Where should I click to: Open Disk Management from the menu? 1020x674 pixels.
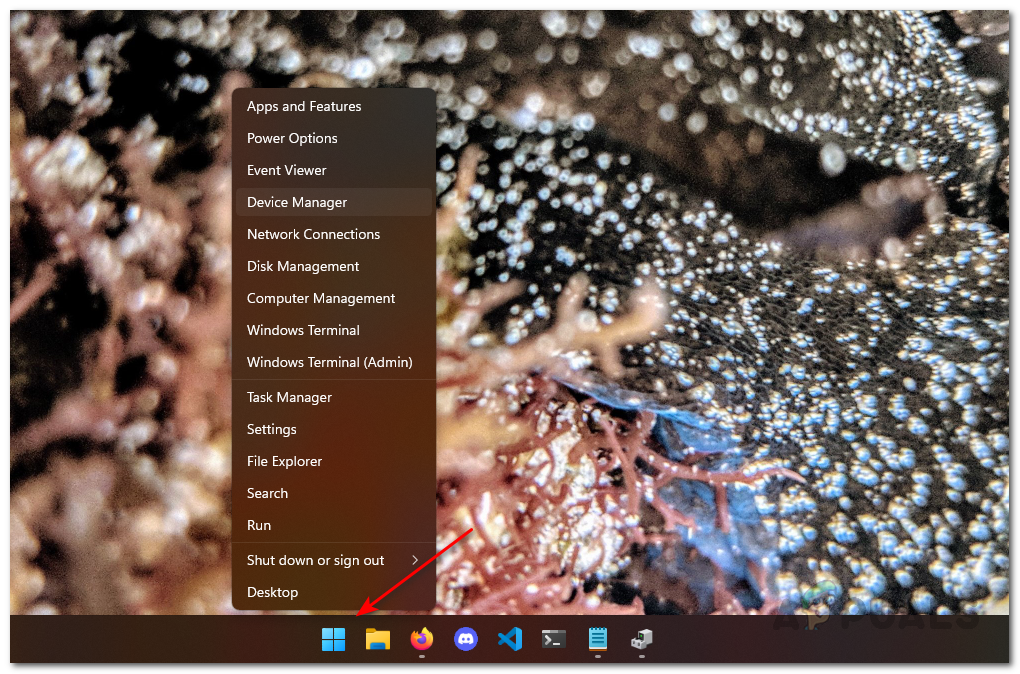point(334,266)
